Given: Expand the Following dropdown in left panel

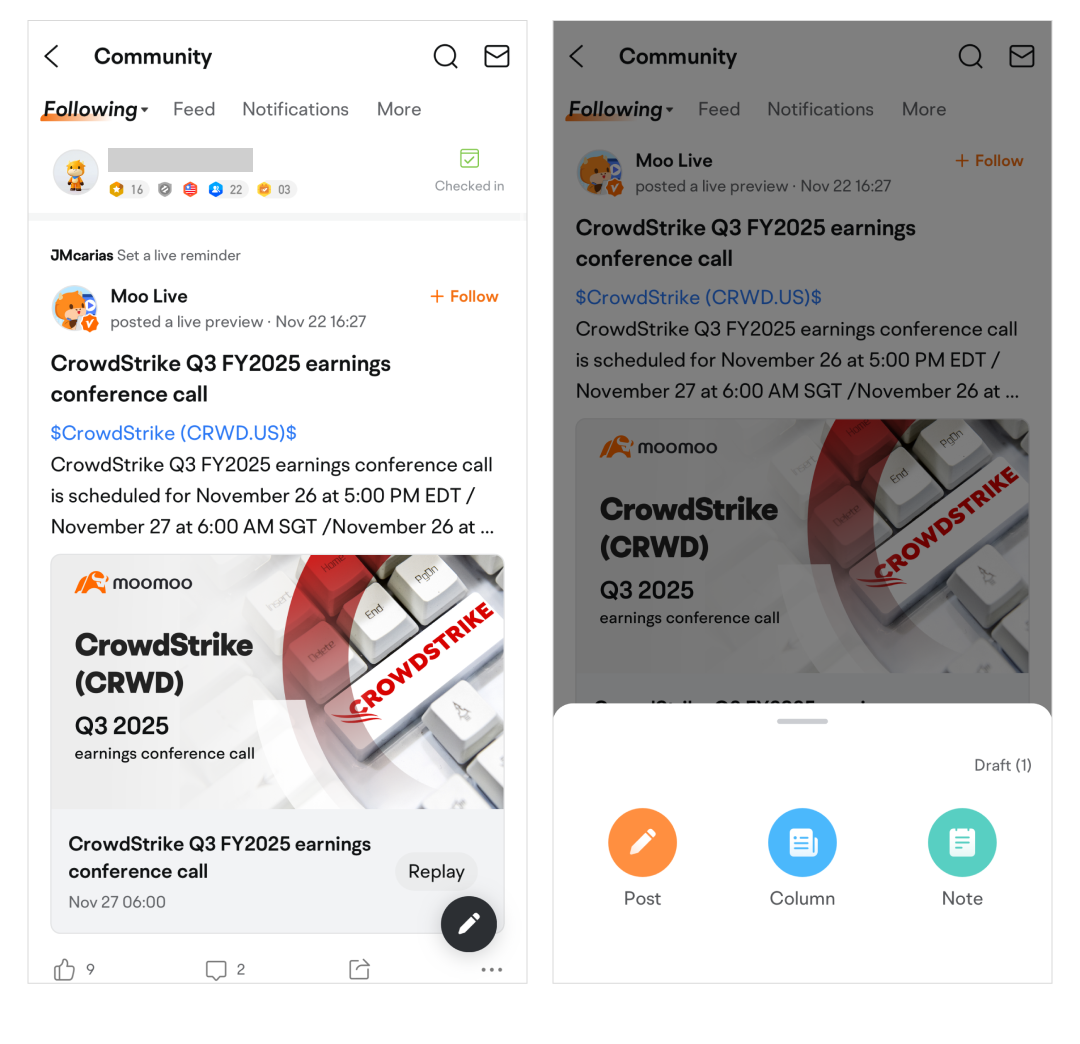Looking at the screenshot, I should [x=96, y=109].
